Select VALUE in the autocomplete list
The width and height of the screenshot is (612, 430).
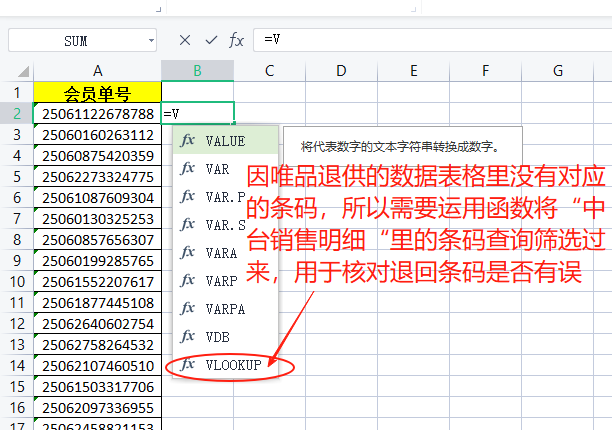(225, 141)
